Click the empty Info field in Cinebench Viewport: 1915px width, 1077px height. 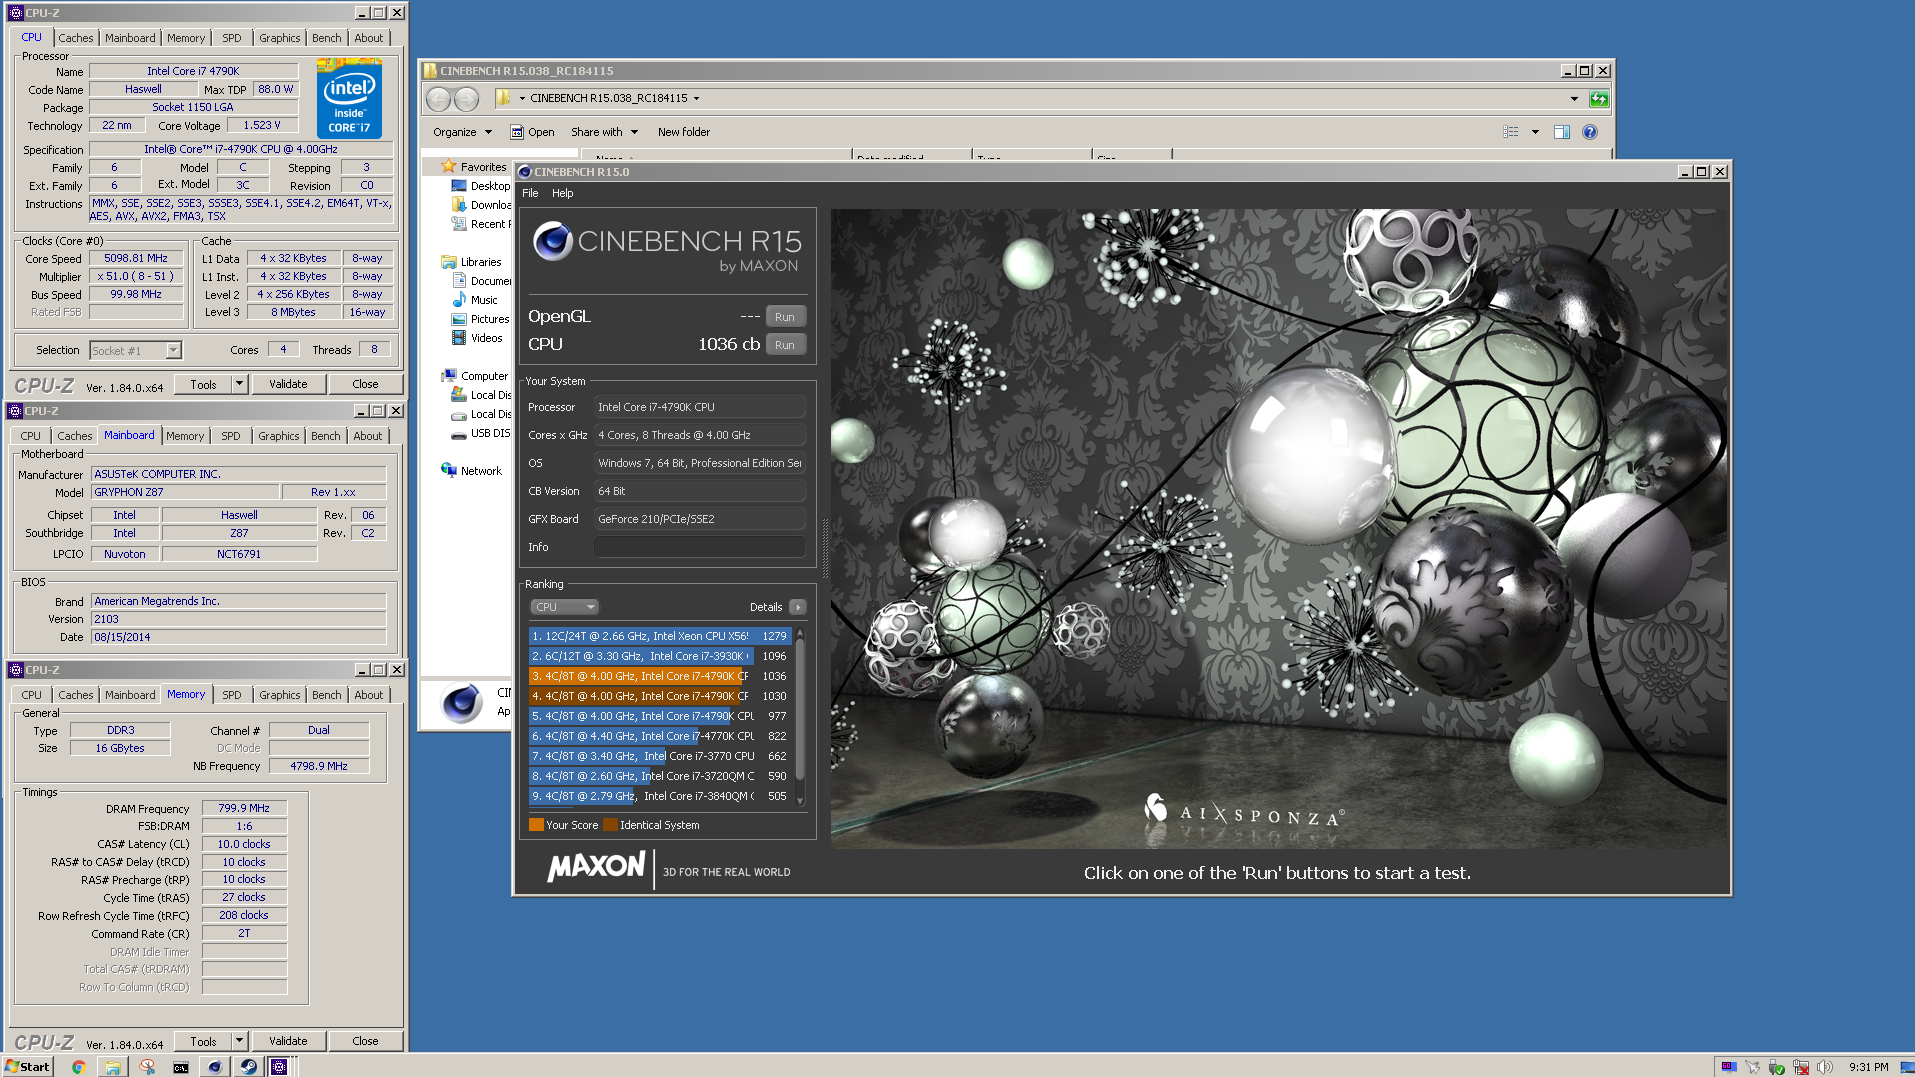(x=699, y=547)
